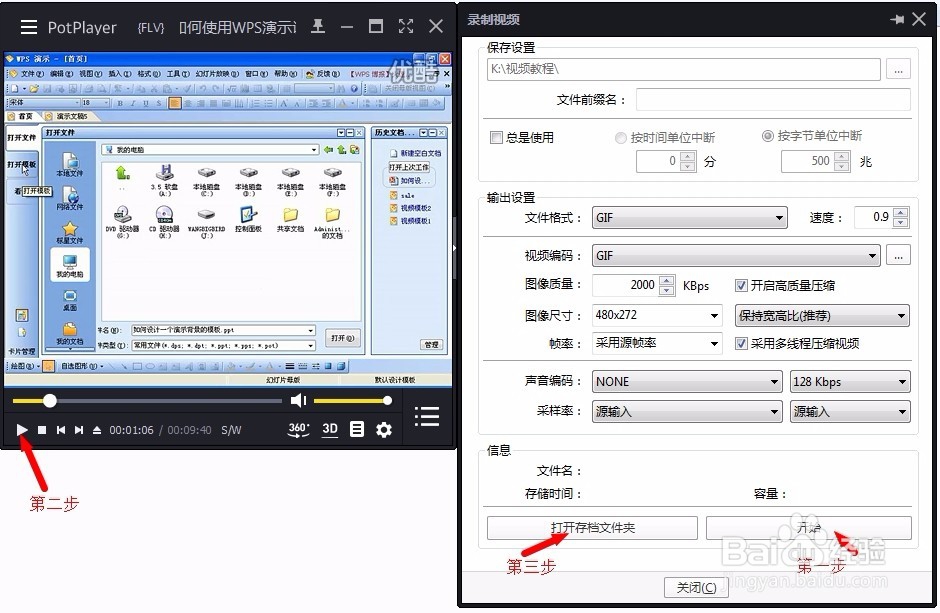Increase the 速度 value 0.9
The width and height of the screenshot is (940, 613).
pyautogui.click(x=900, y=213)
